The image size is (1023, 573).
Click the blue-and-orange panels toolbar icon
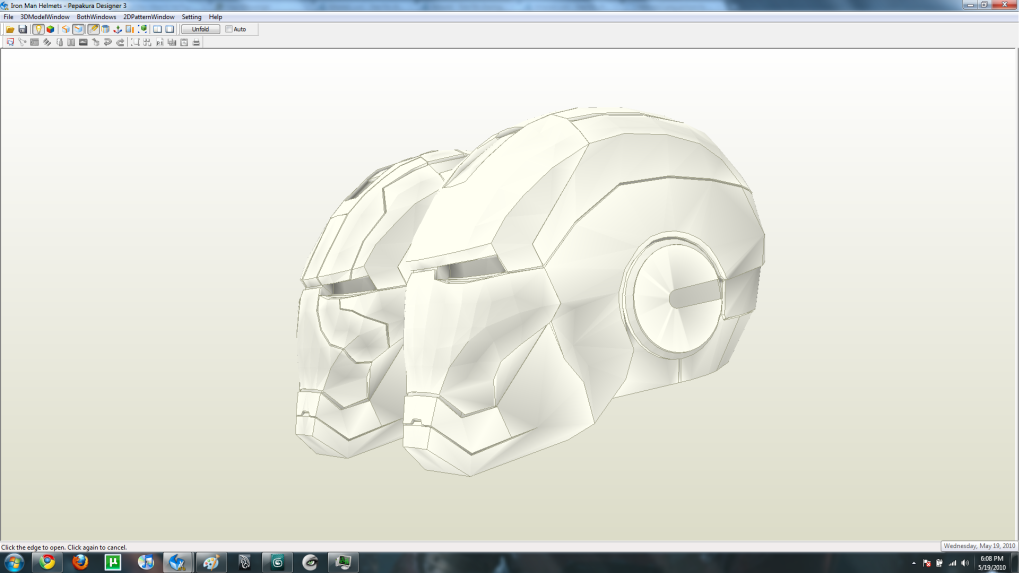pos(130,29)
